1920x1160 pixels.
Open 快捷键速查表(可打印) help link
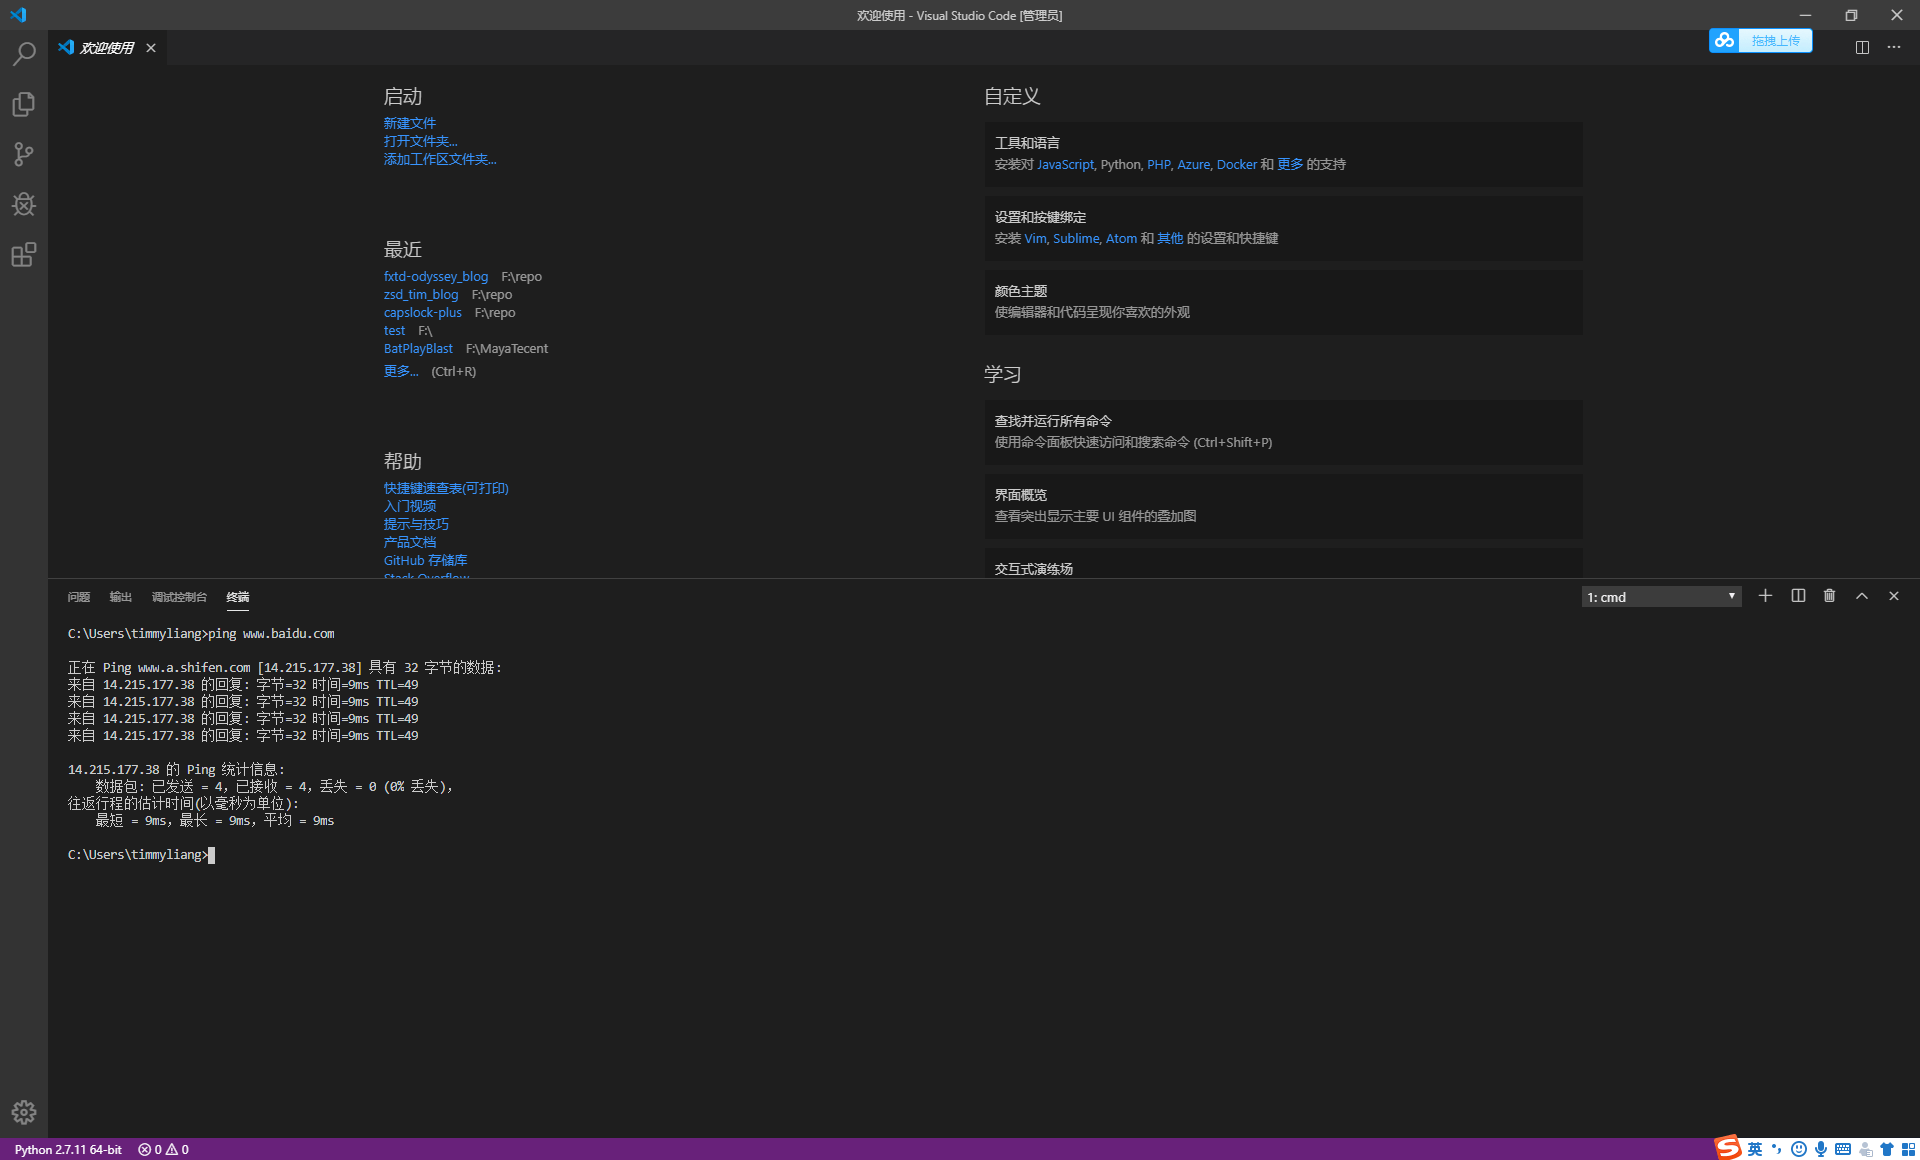click(446, 488)
